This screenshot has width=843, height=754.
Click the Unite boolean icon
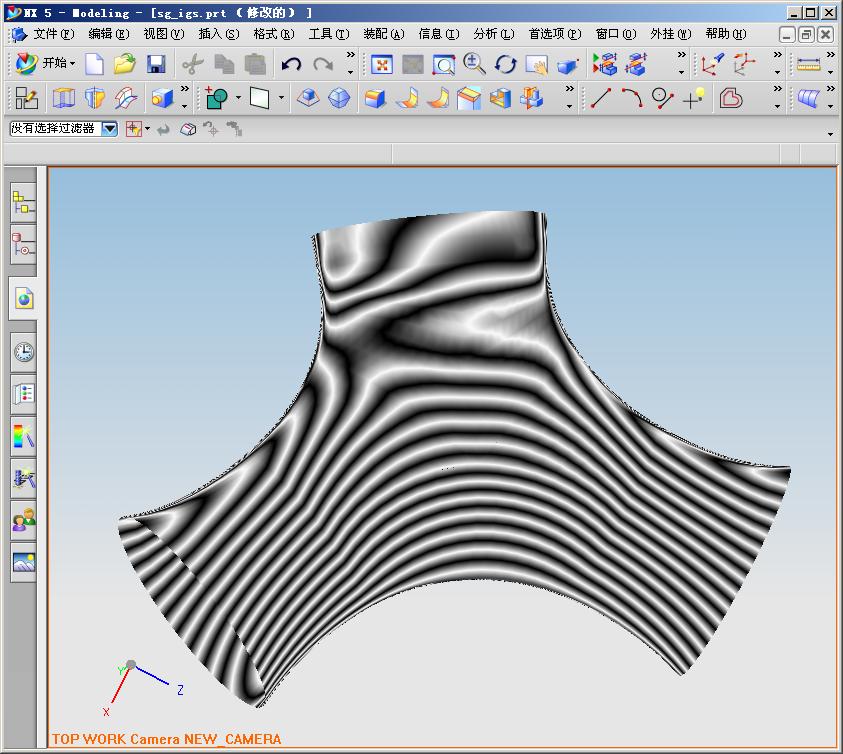click(x=217, y=98)
